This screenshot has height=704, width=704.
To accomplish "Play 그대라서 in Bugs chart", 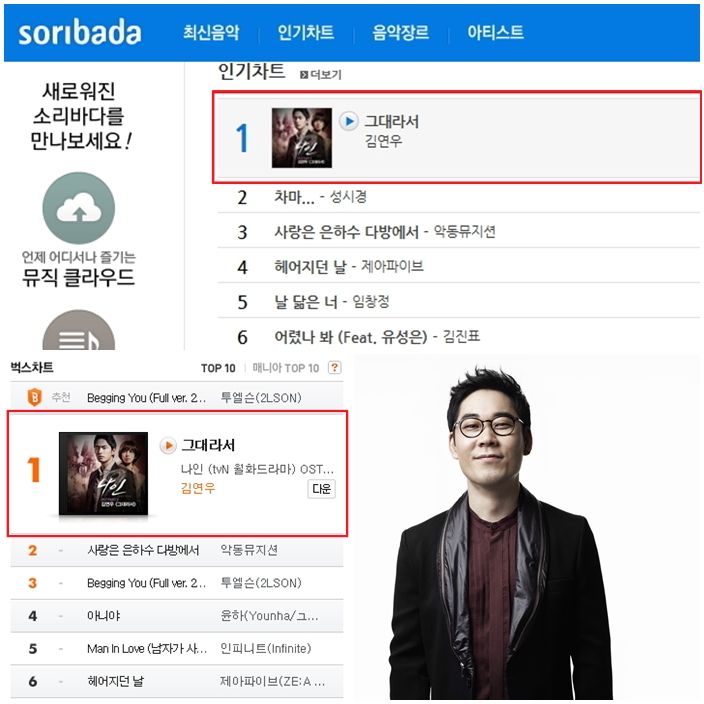I will click(168, 445).
